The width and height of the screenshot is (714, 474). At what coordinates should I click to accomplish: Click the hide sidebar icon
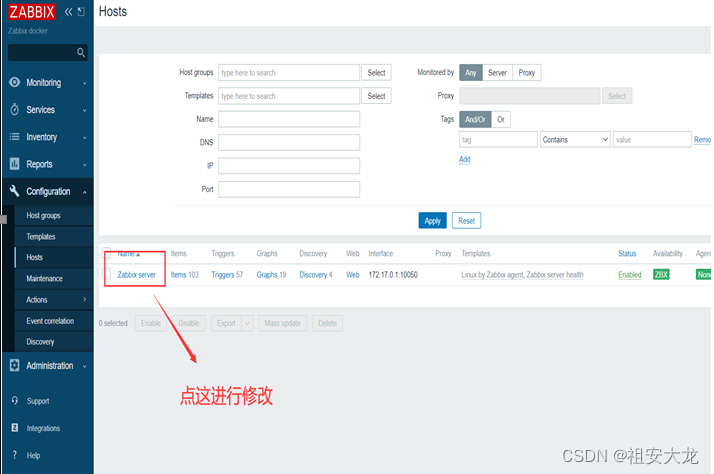click(82, 12)
